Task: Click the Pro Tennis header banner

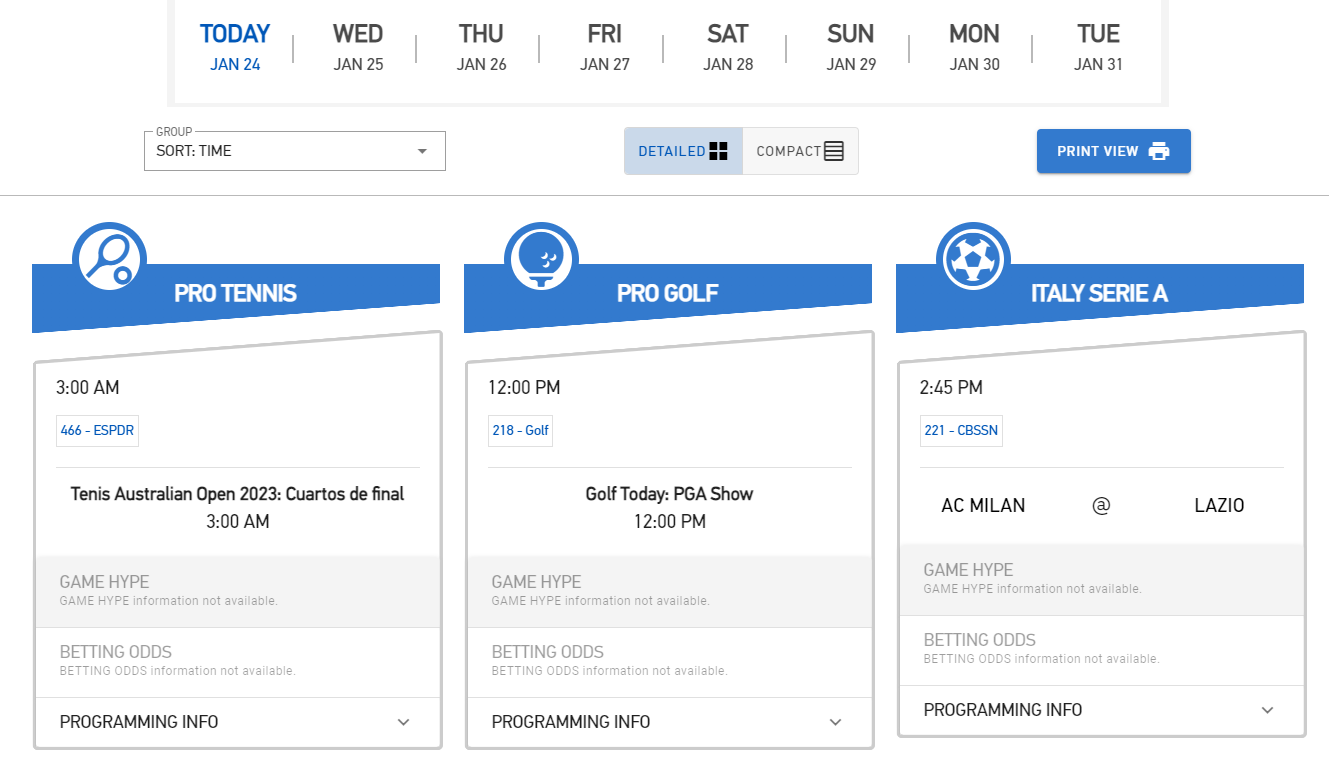Action: pyautogui.click(x=236, y=294)
